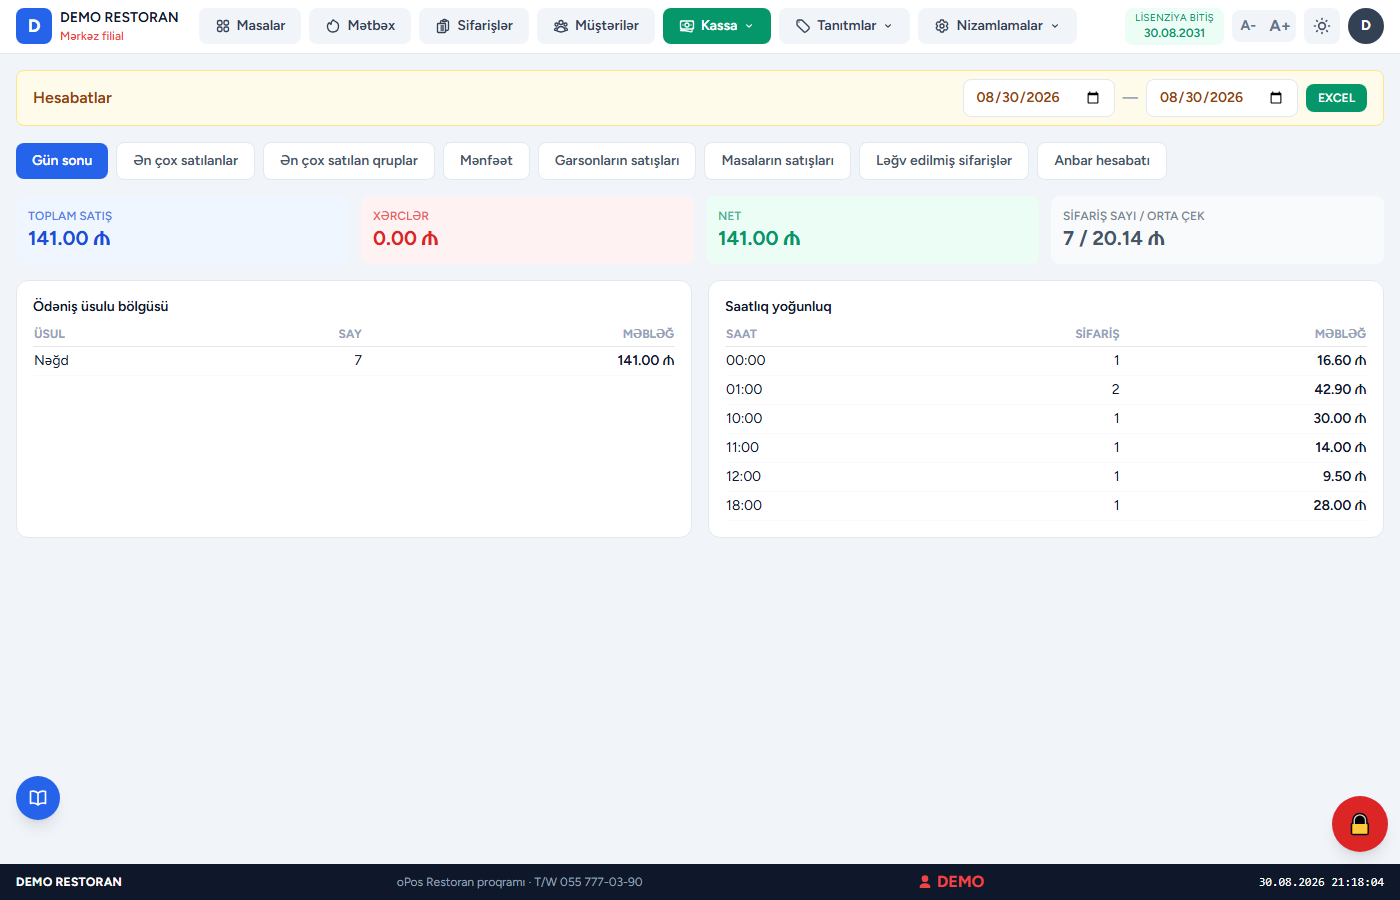Decrease font size with A- button
The width and height of the screenshot is (1400, 900).
pyautogui.click(x=1248, y=26)
